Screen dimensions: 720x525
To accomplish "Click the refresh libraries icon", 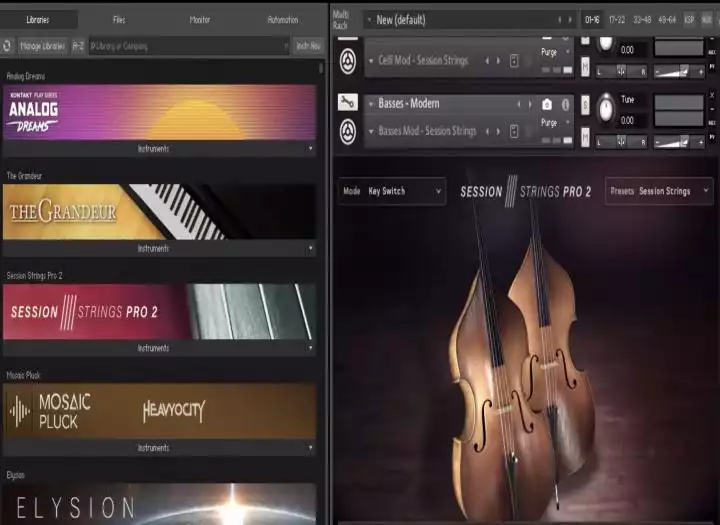I will [7, 46].
